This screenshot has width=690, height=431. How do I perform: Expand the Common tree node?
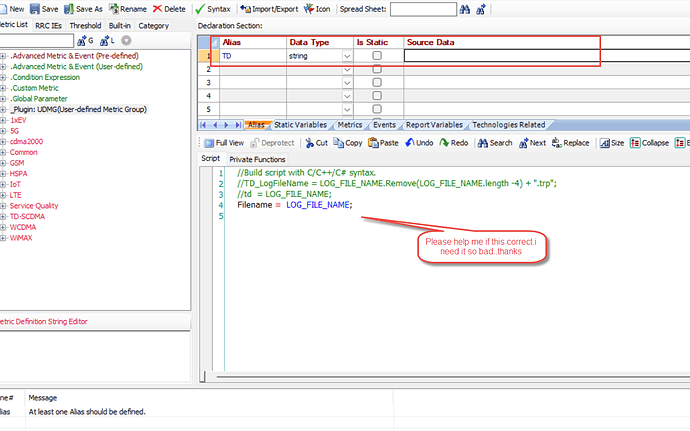(x=3, y=152)
